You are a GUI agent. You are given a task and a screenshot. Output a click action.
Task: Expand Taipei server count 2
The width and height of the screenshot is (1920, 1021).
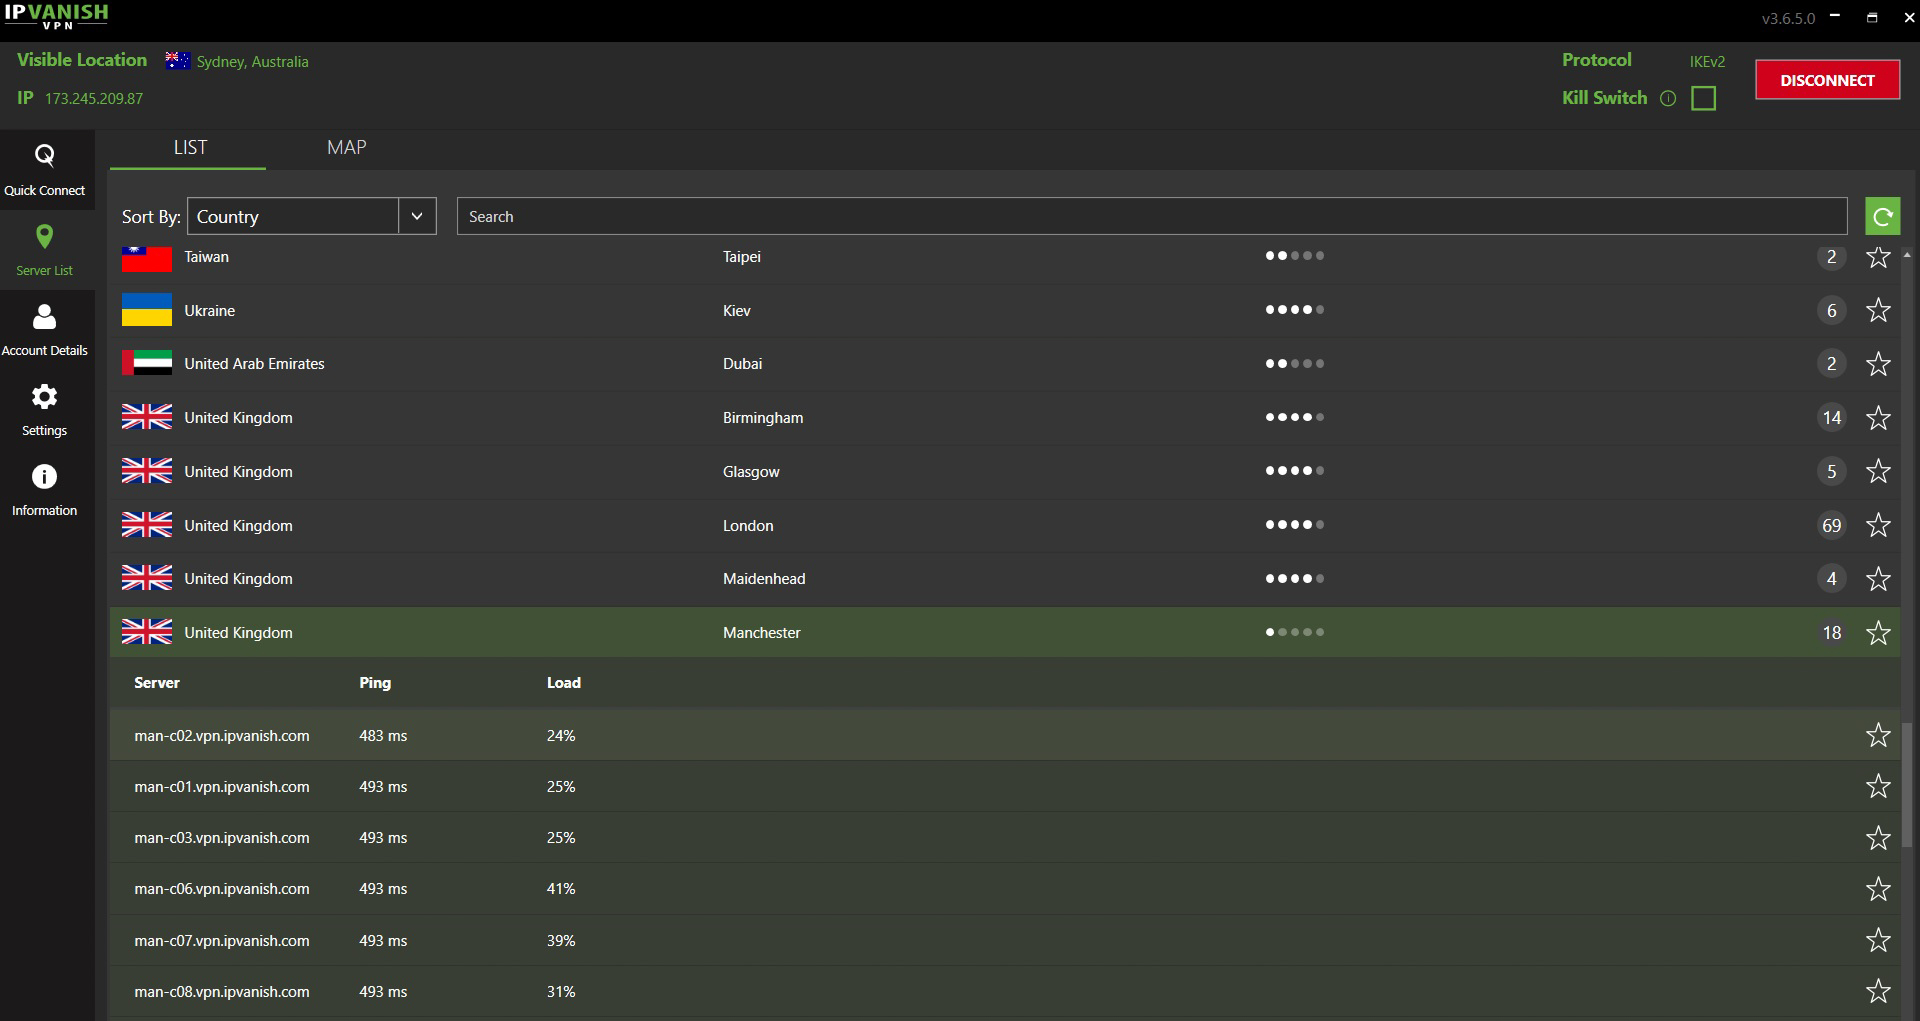tap(1831, 257)
